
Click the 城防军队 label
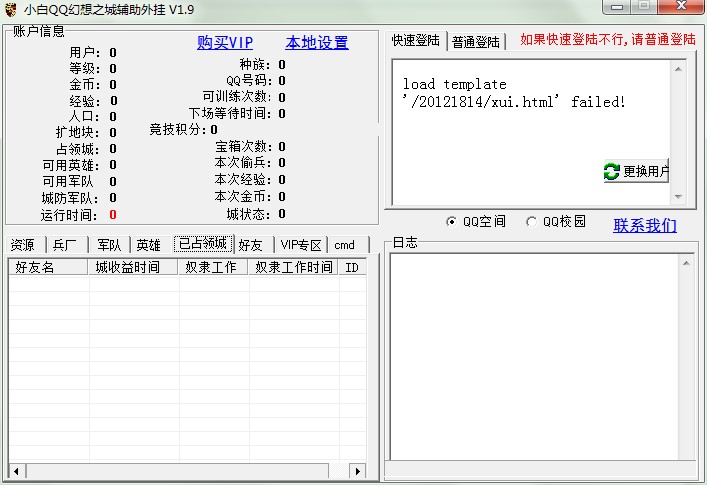pyautogui.click(x=70, y=198)
